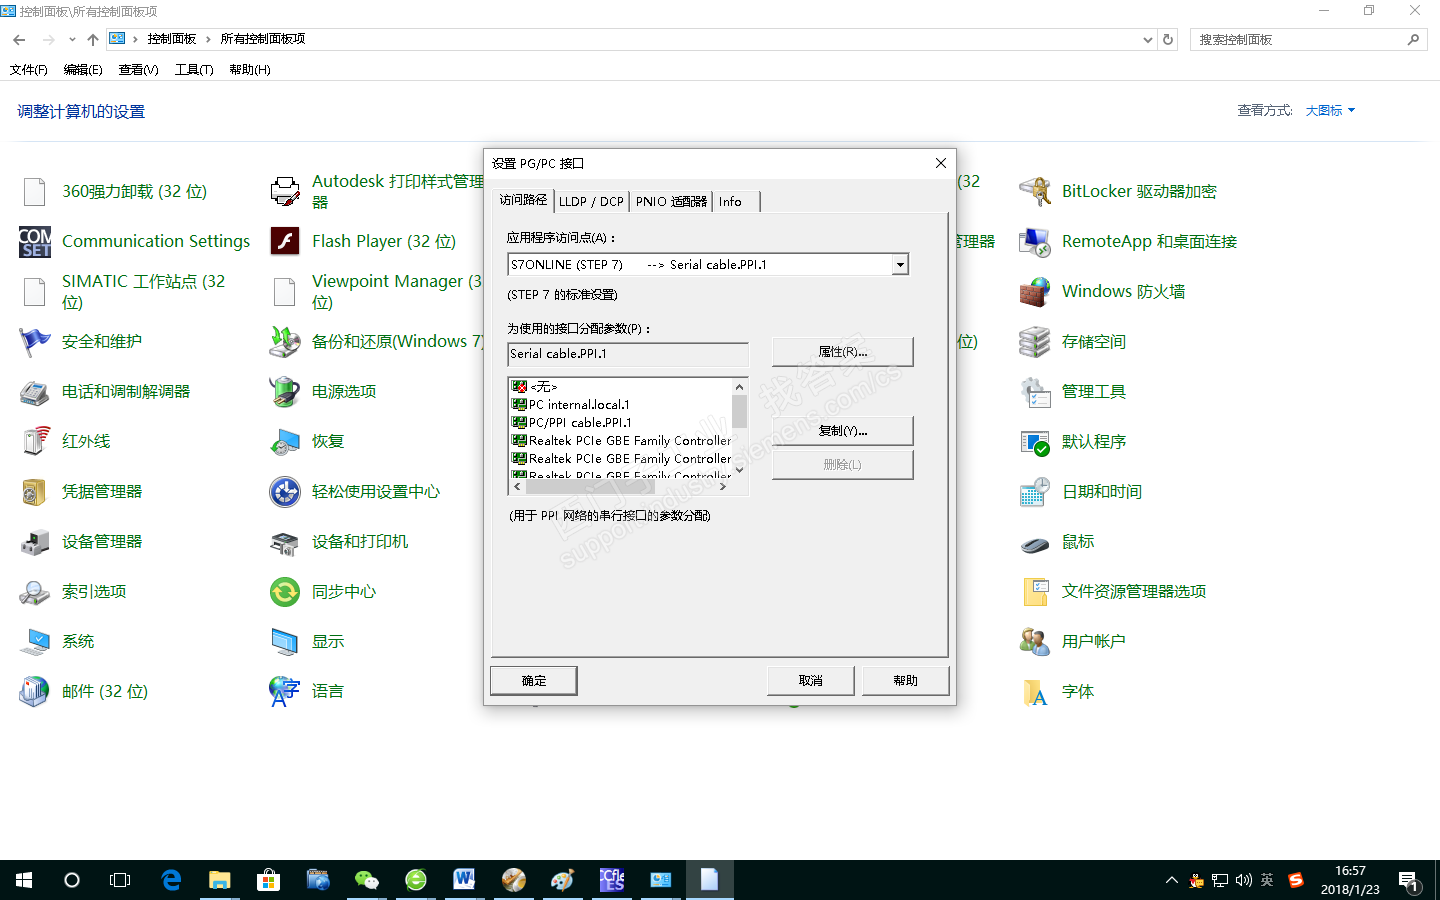Open 语言 control panel item
This screenshot has height=900, width=1440.
307,691
